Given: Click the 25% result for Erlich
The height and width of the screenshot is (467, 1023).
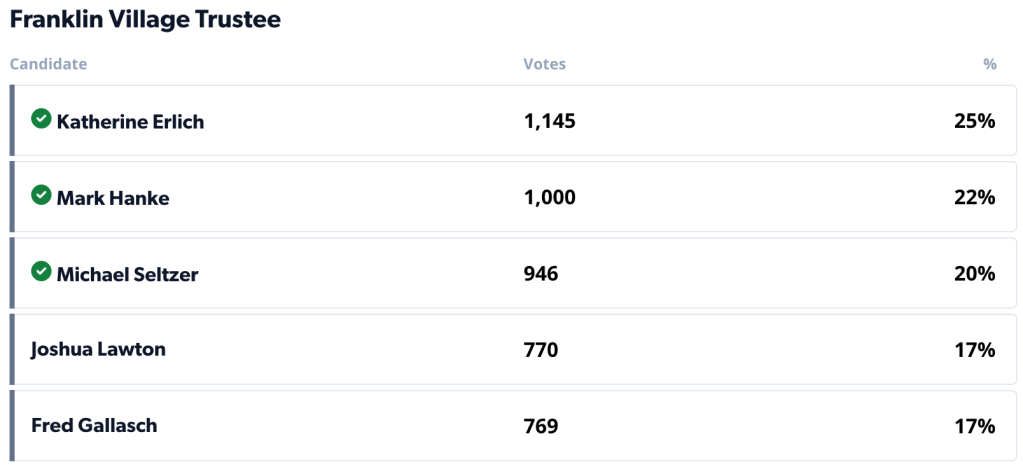Looking at the screenshot, I should (x=974, y=122).
